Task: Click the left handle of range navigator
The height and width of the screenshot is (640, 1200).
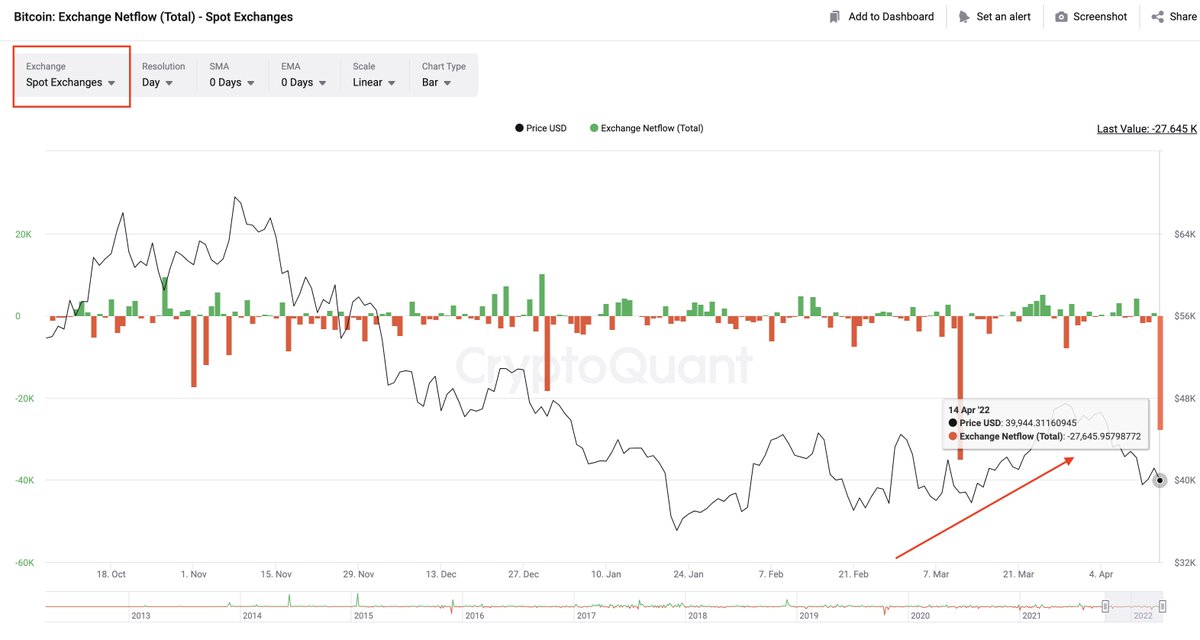Action: click(x=1105, y=606)
